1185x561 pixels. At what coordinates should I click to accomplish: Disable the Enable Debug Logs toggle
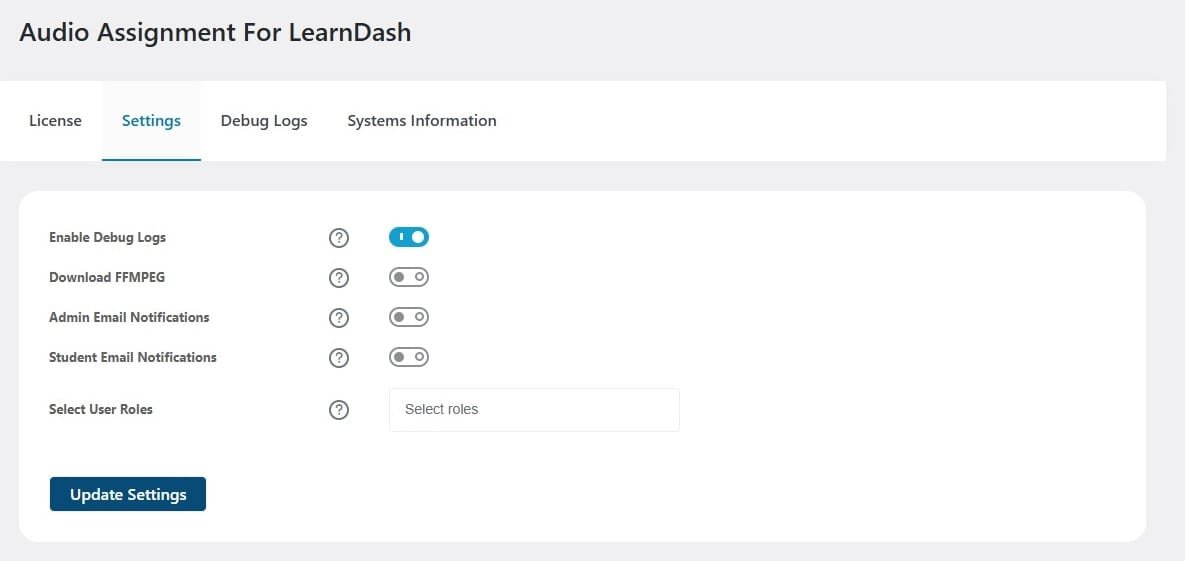click(409, 237)
